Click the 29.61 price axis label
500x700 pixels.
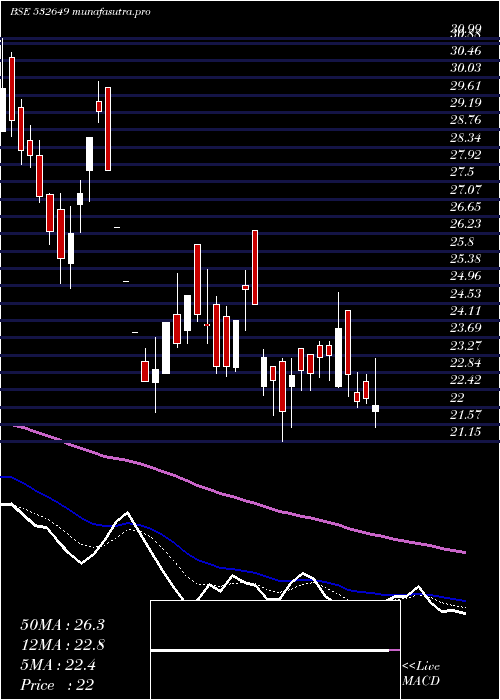click(x=466, y=86)
